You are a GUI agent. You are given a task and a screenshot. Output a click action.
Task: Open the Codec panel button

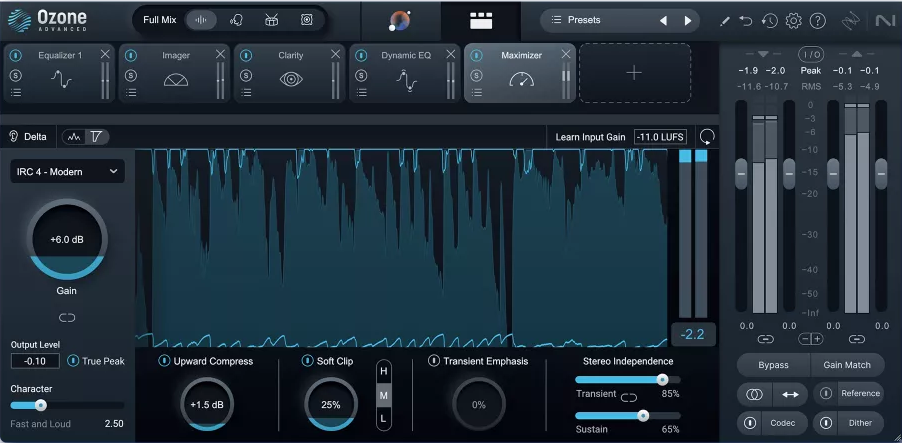tap(783, 423)
